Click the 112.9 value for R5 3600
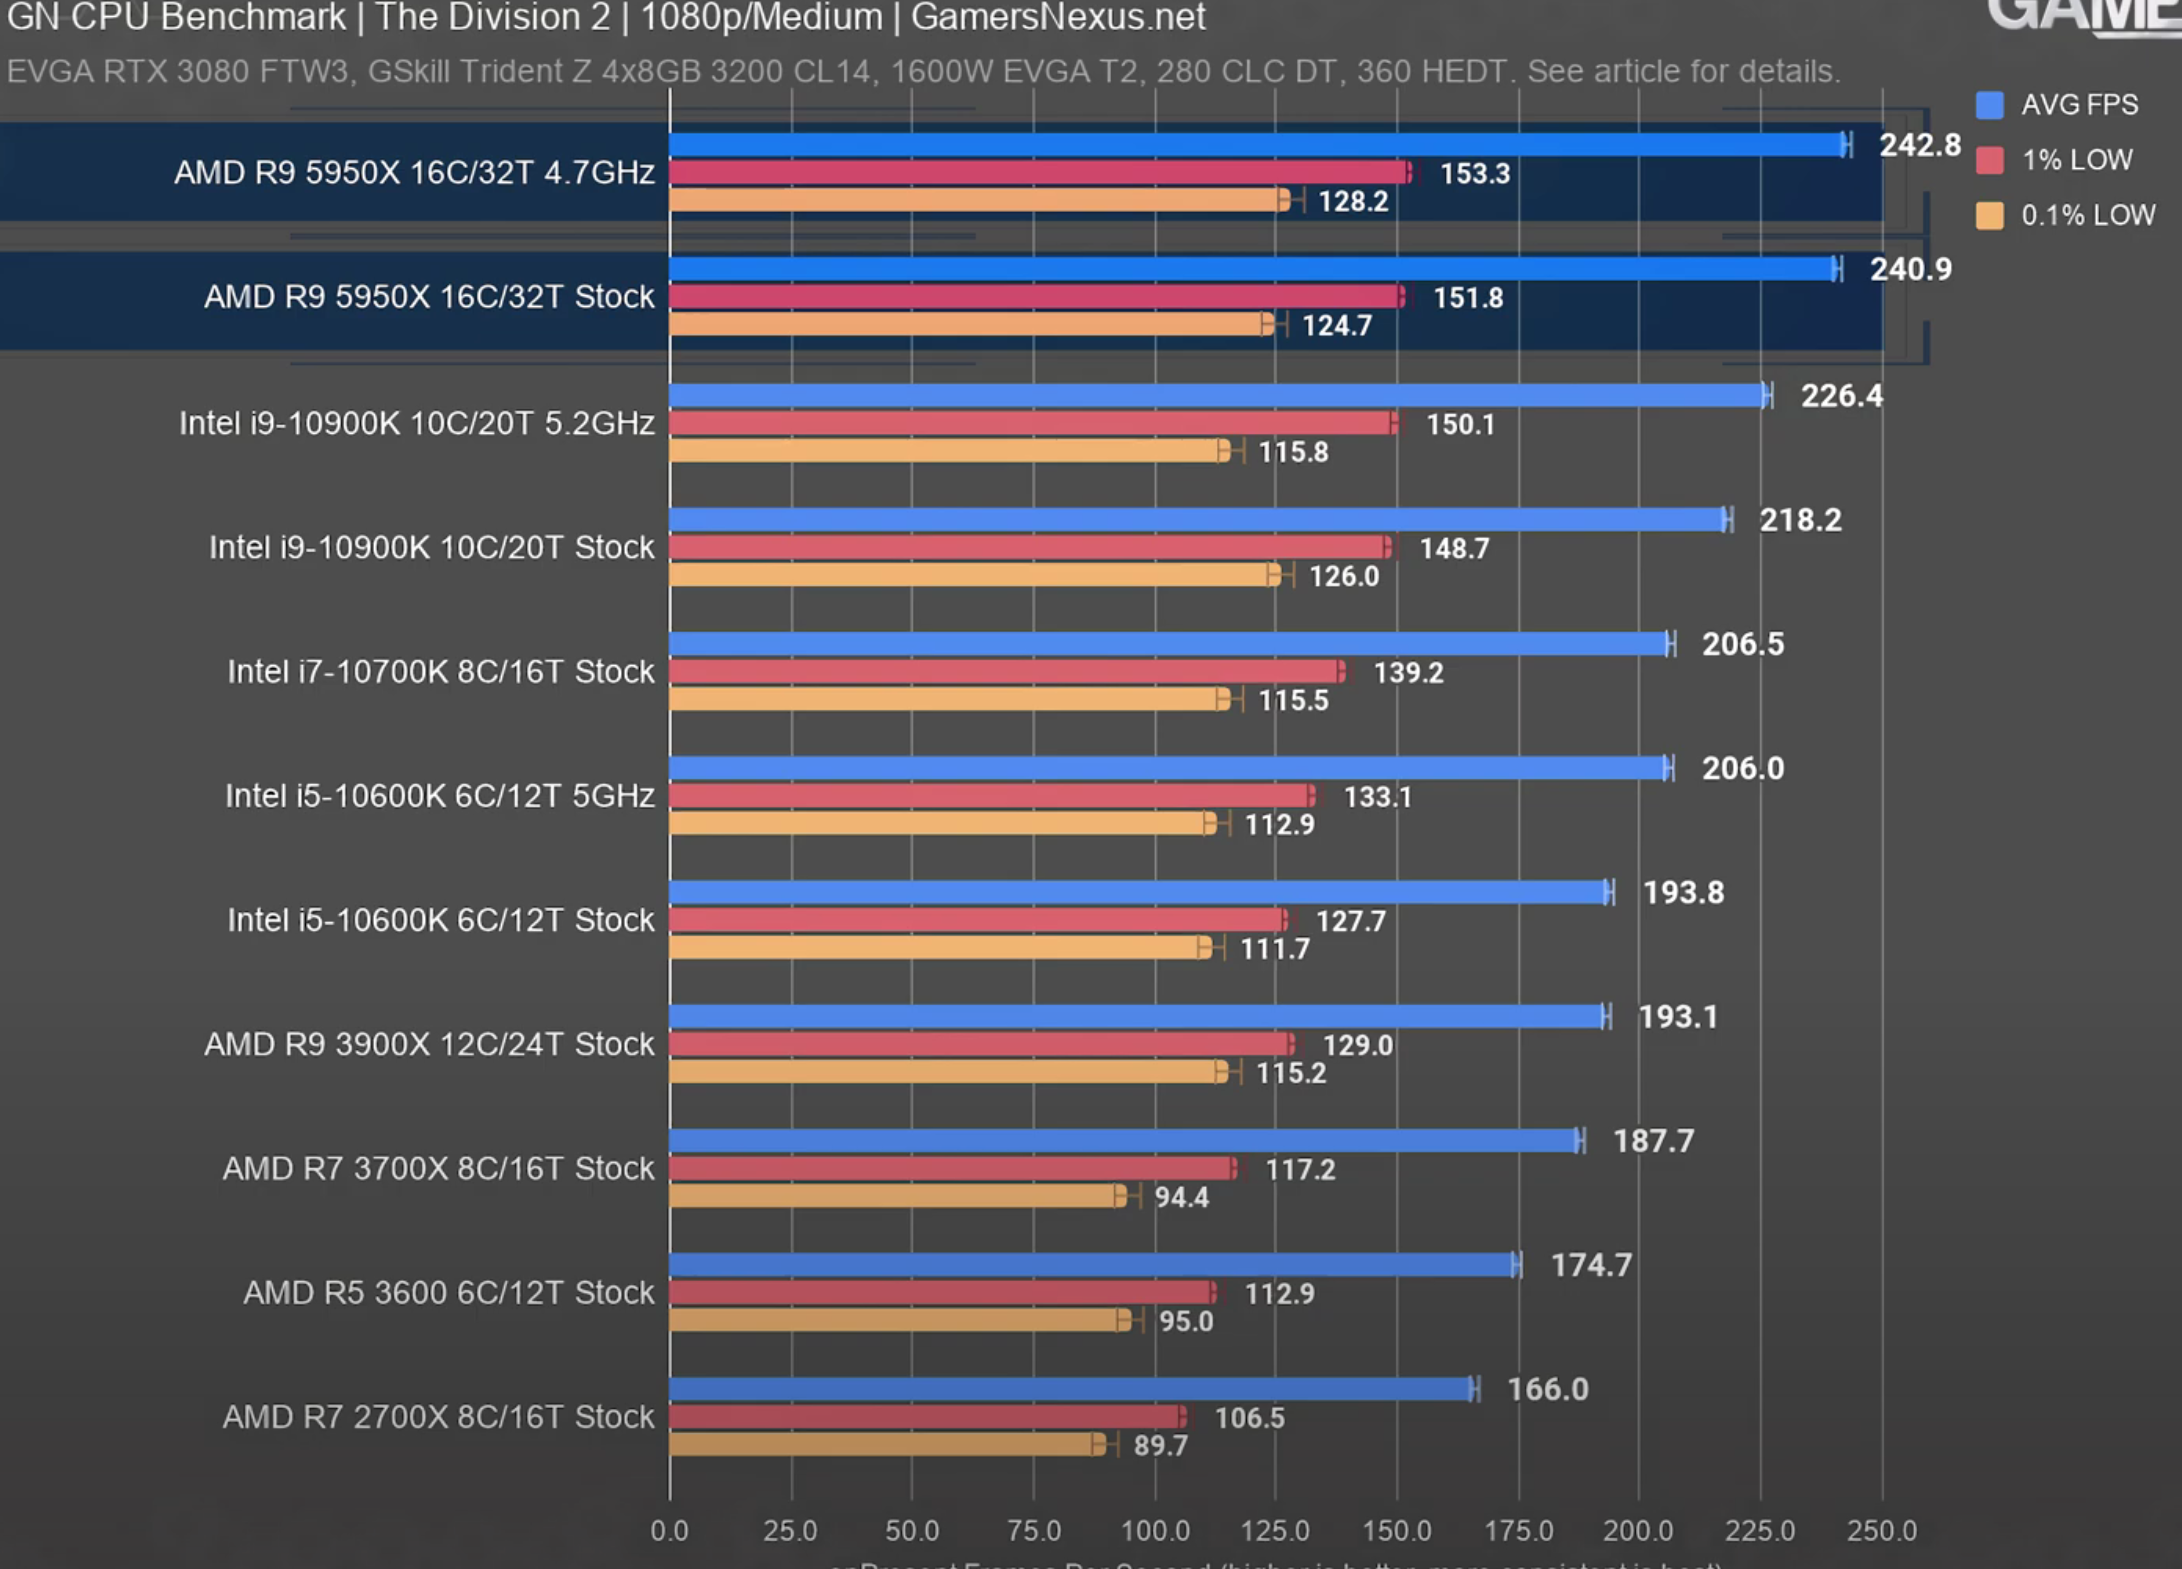2182x1569 pixels. click(x=1279, y=1294)
